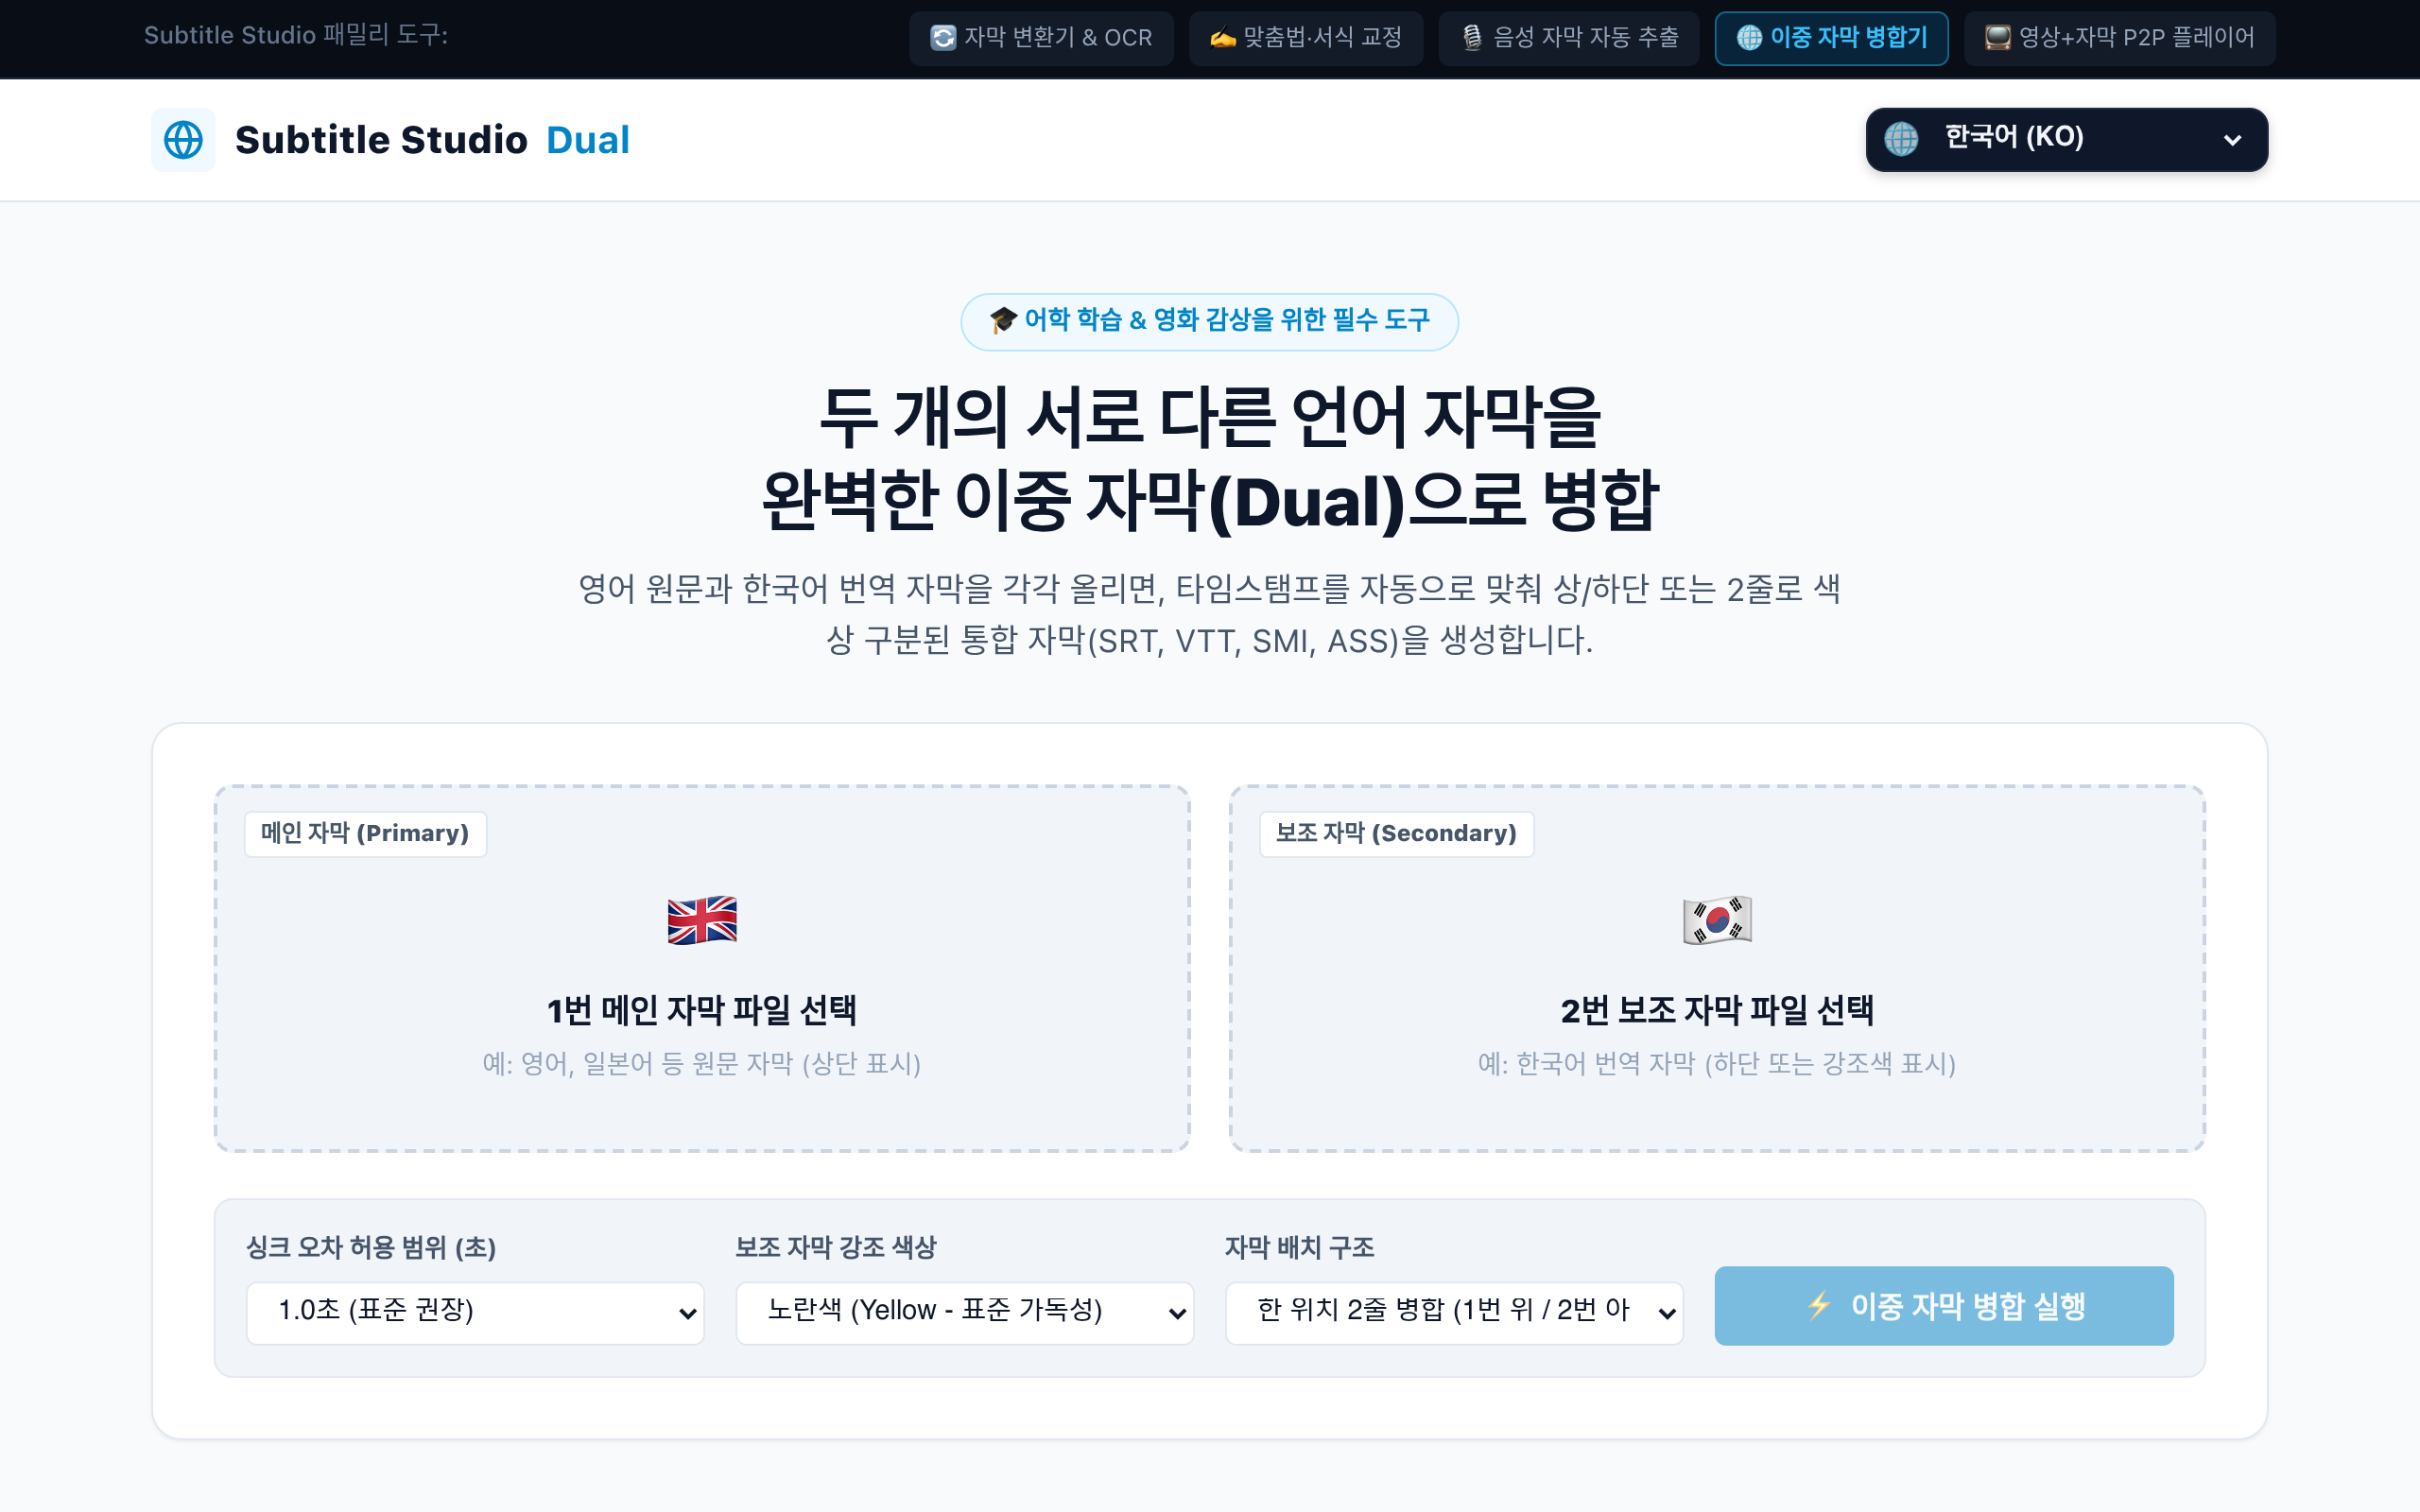
Task: Open the 보조 자막 강조 색상 dropdown
Action: point(964,1312)
